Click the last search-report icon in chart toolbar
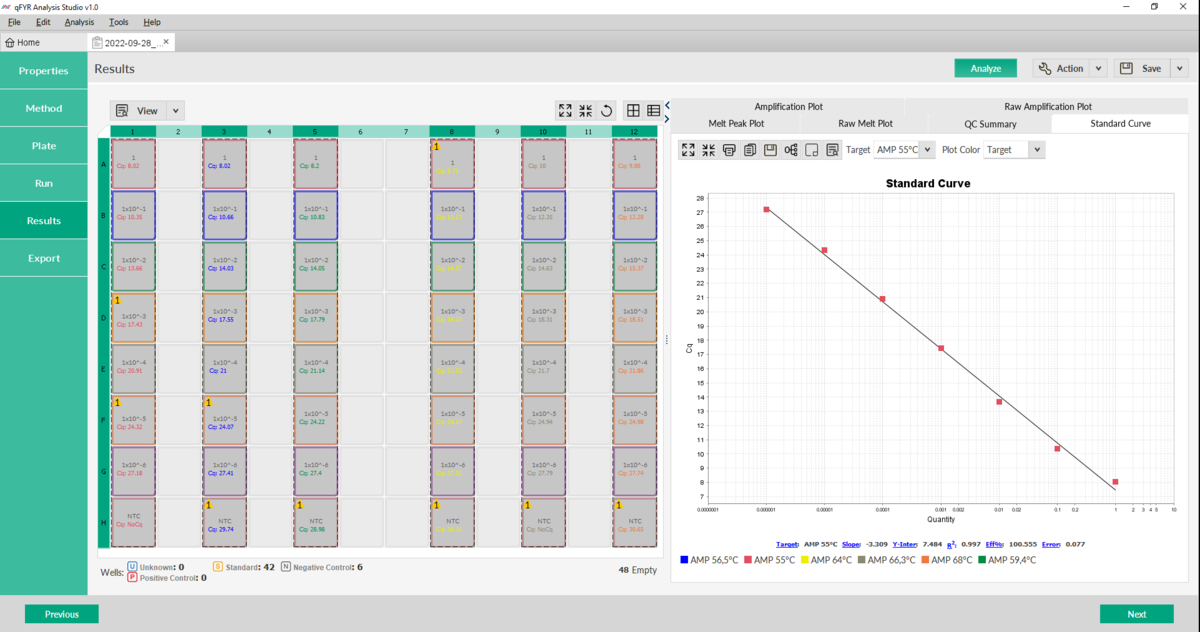Screen dimensions: 1200x632 click(x=832, y=150)
